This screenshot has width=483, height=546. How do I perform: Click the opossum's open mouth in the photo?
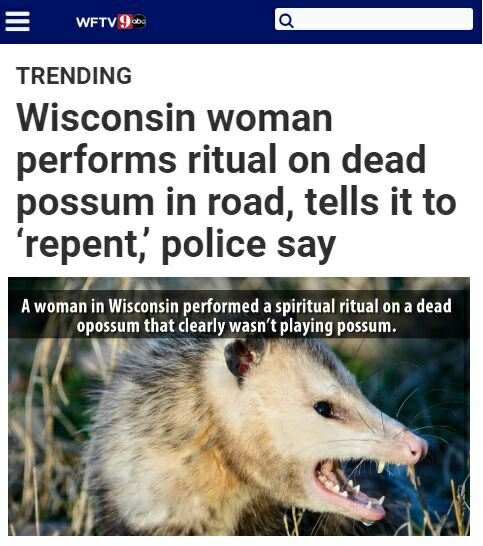pos(350,484)
